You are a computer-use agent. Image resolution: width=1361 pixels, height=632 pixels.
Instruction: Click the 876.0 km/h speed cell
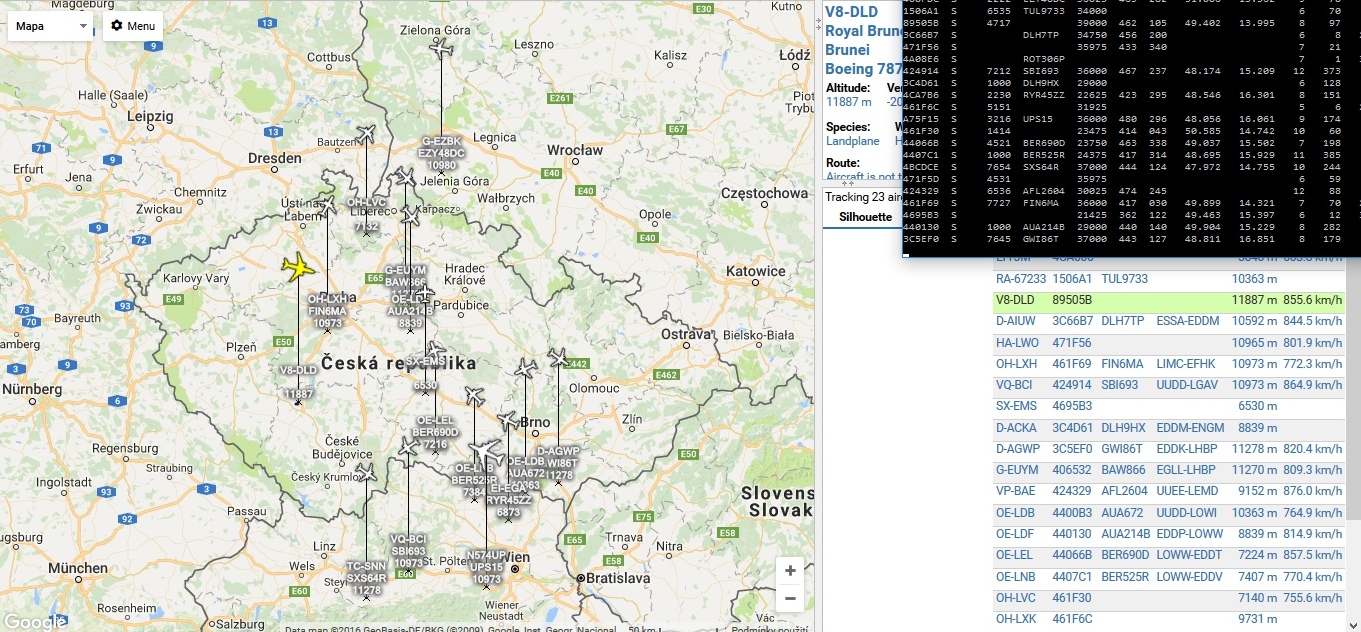1312,492
